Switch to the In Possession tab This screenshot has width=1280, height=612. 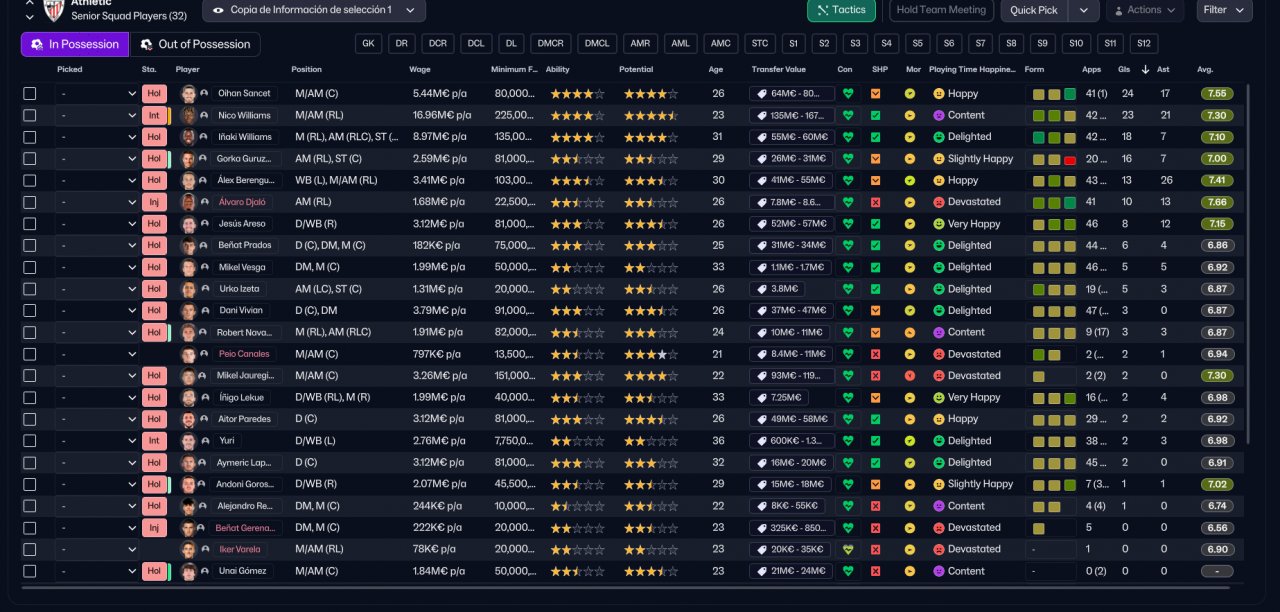75,44
